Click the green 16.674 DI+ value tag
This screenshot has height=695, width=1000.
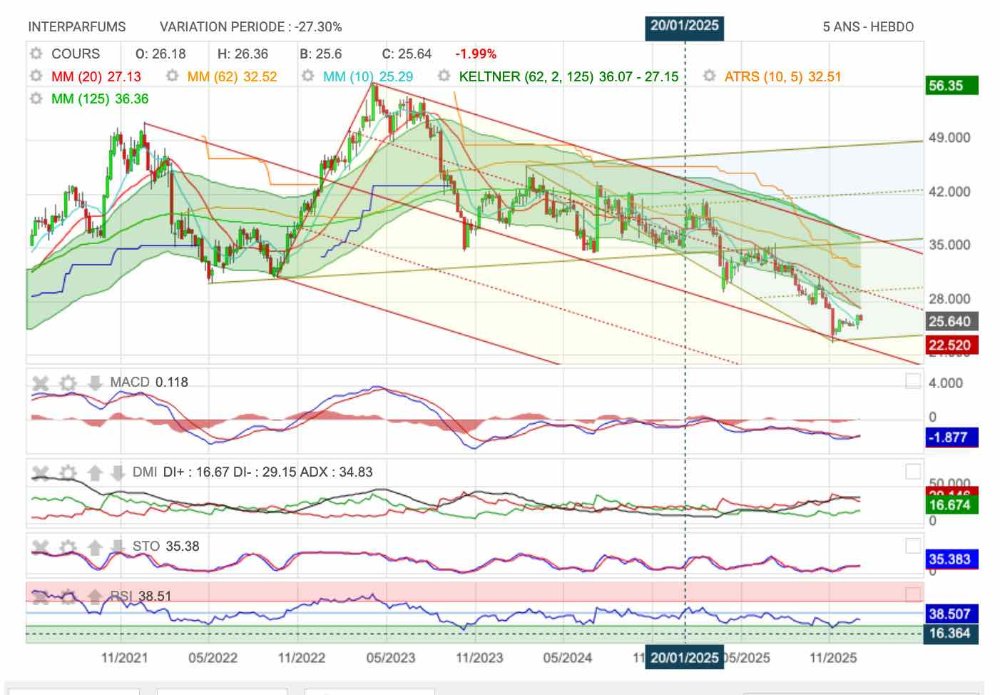952,505
